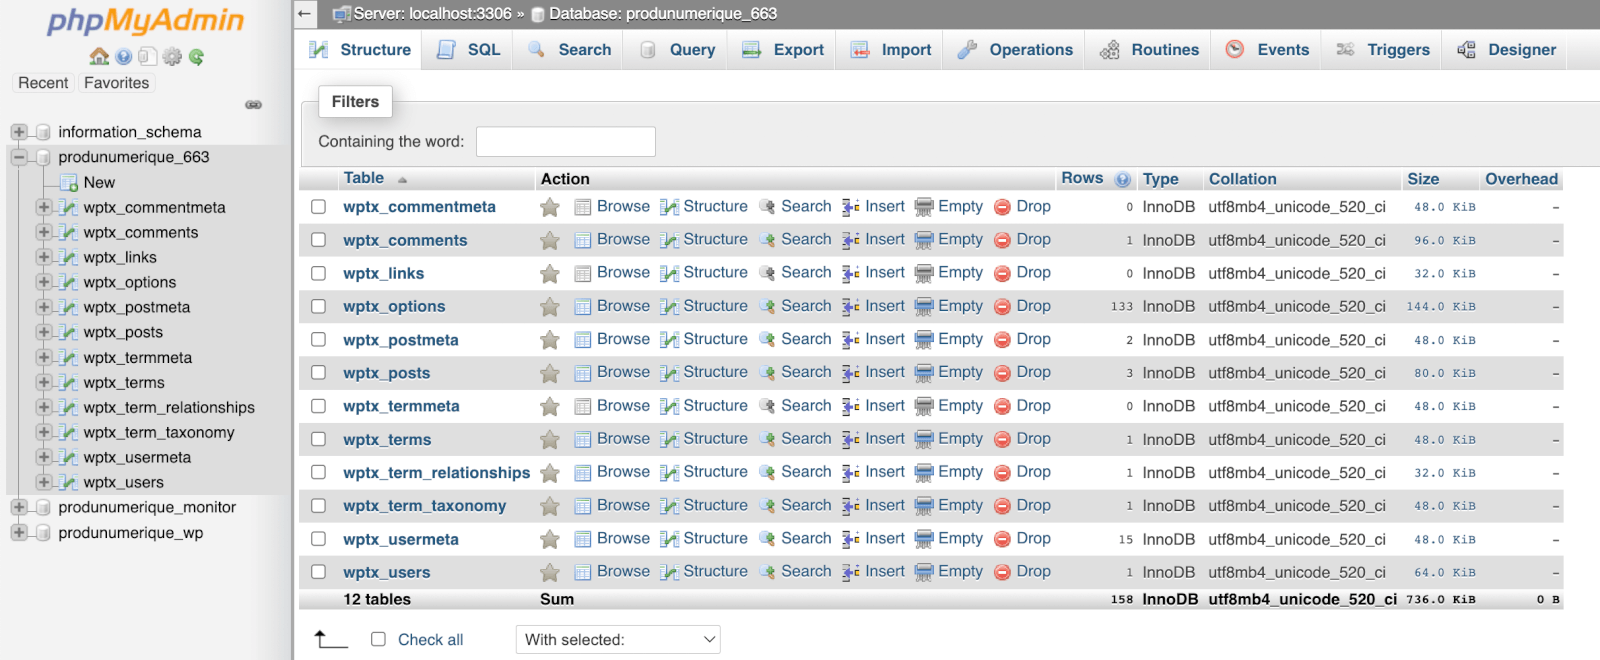Click the Server: localhost:3306 breadcrumb
Viewport: 1600px width, 660px height.
(x=432, y=14)
